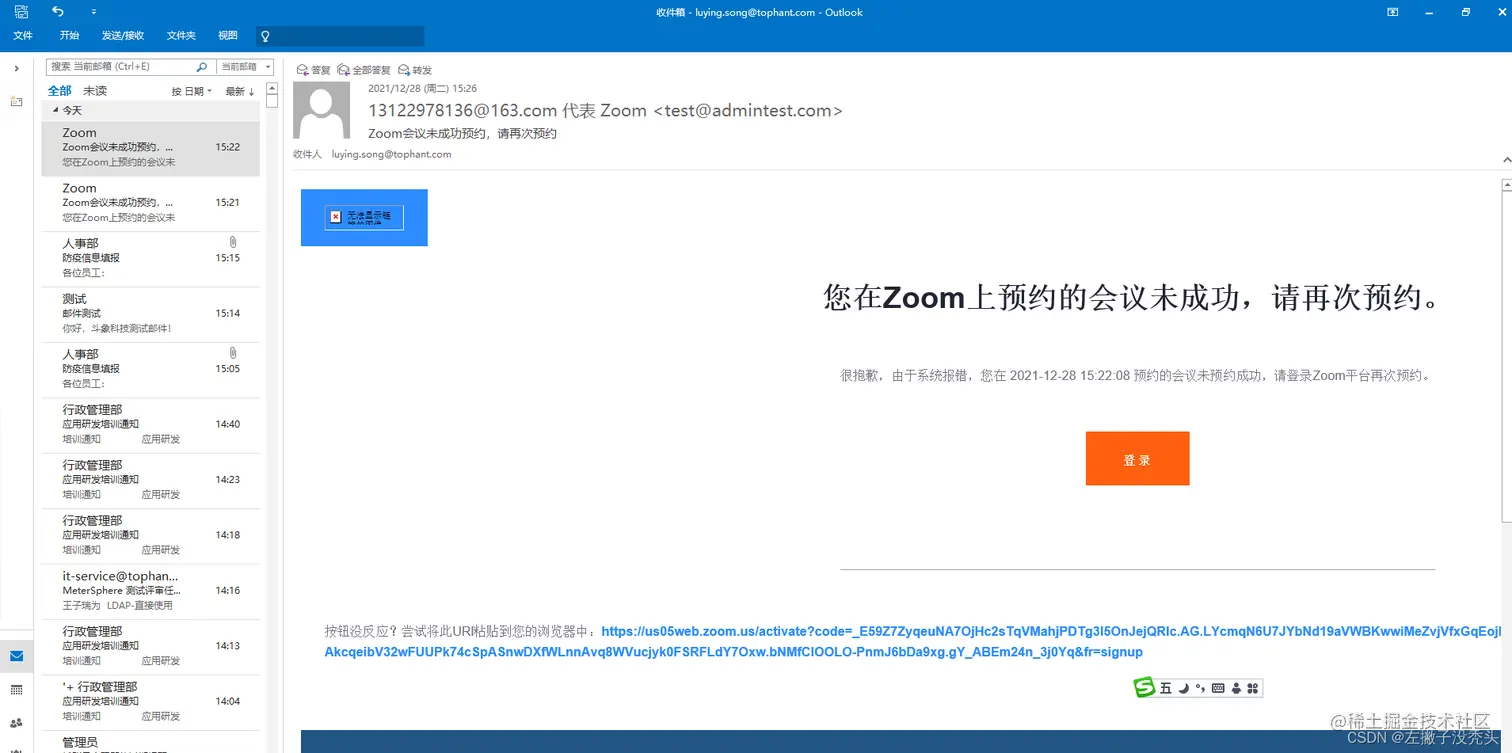Screen dimensions: 1512x753
Task: Click the search mailbox input field
Action: 120,66
